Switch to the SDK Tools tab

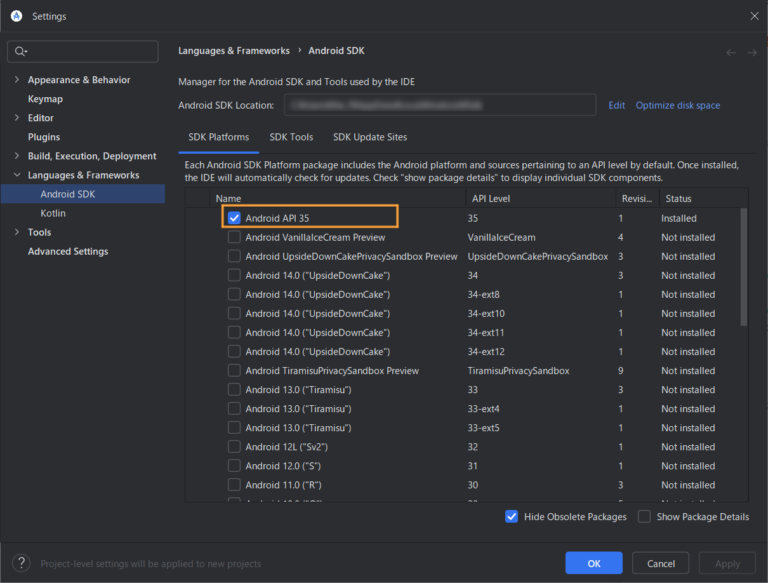pos(291,137)
